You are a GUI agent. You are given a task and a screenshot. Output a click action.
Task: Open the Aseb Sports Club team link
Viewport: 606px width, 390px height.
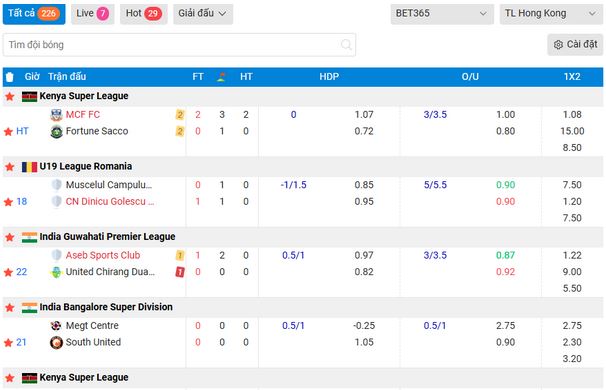(x=103, y=255)
